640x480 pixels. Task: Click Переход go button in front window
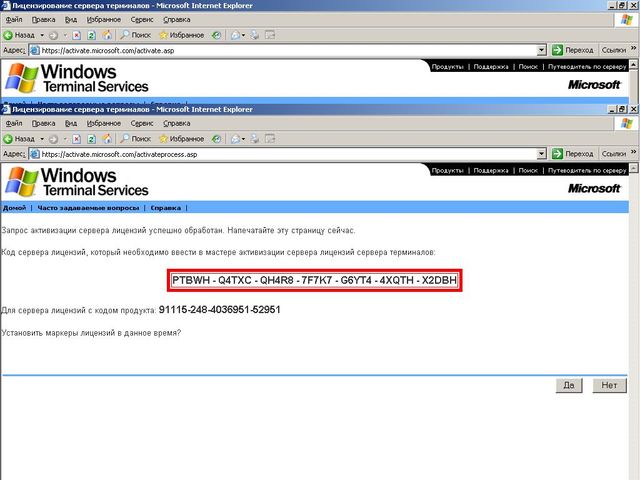(x=572, y=154)
